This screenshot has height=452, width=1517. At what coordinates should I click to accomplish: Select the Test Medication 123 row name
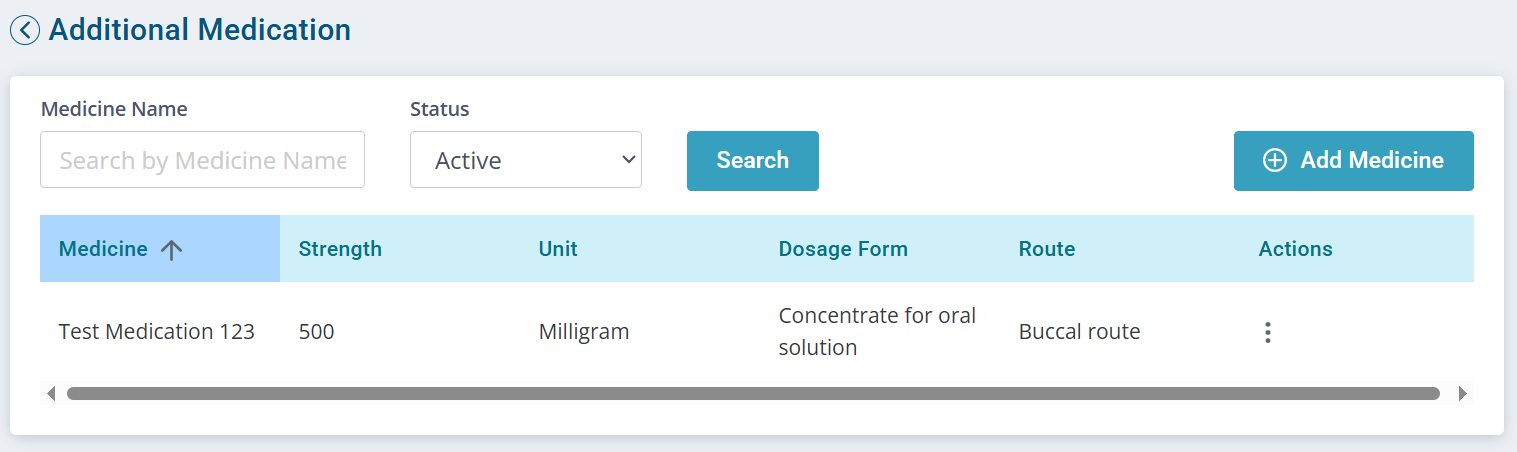[157, 332]
